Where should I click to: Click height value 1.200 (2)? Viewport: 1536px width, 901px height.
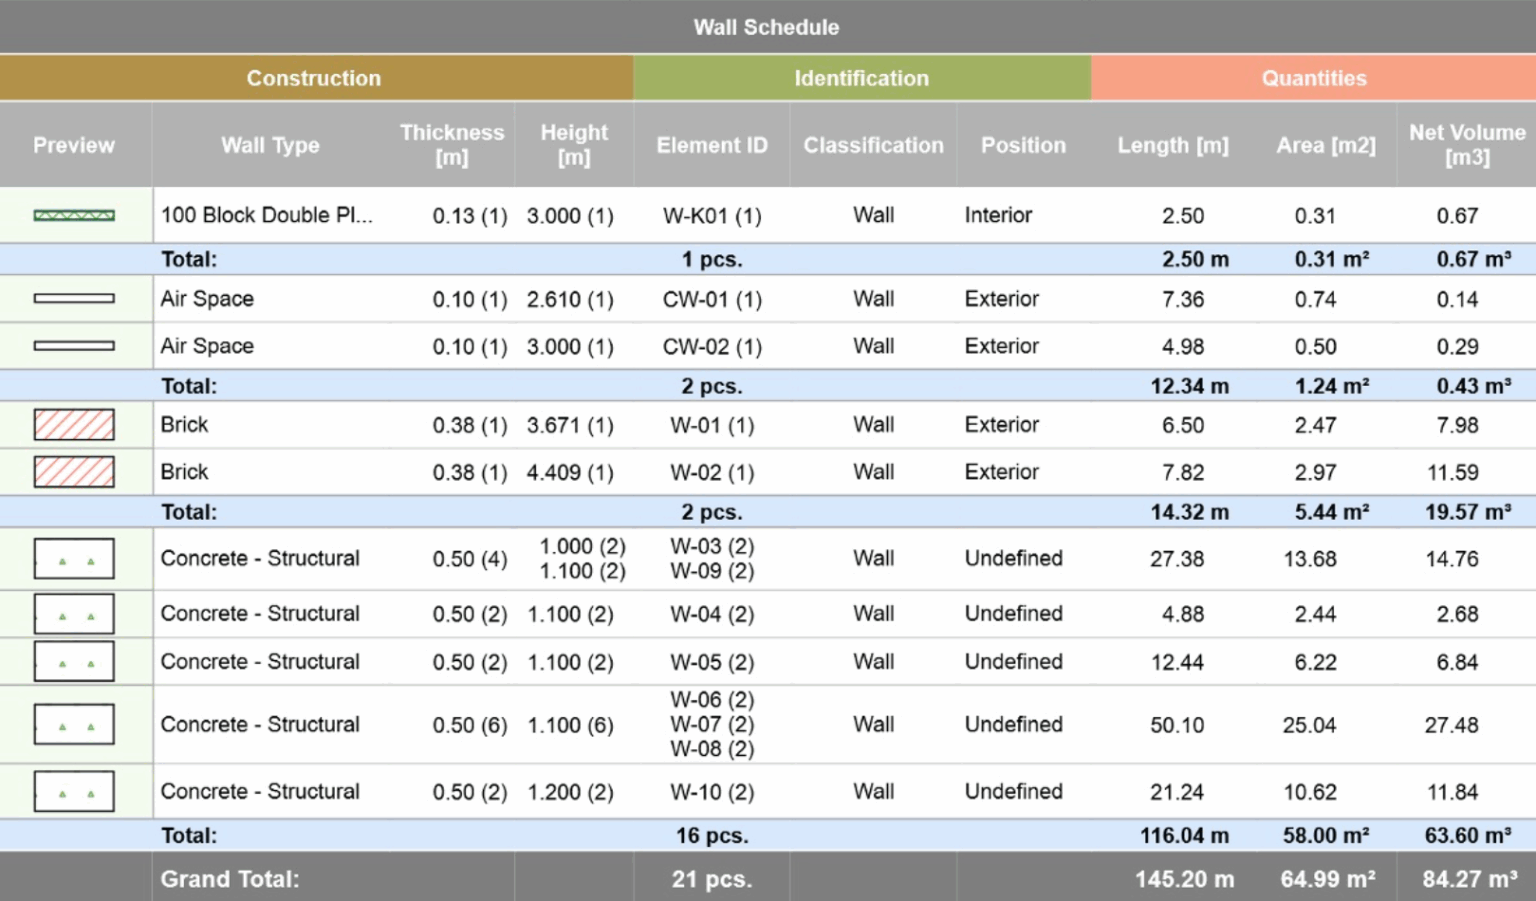point(570,792)
